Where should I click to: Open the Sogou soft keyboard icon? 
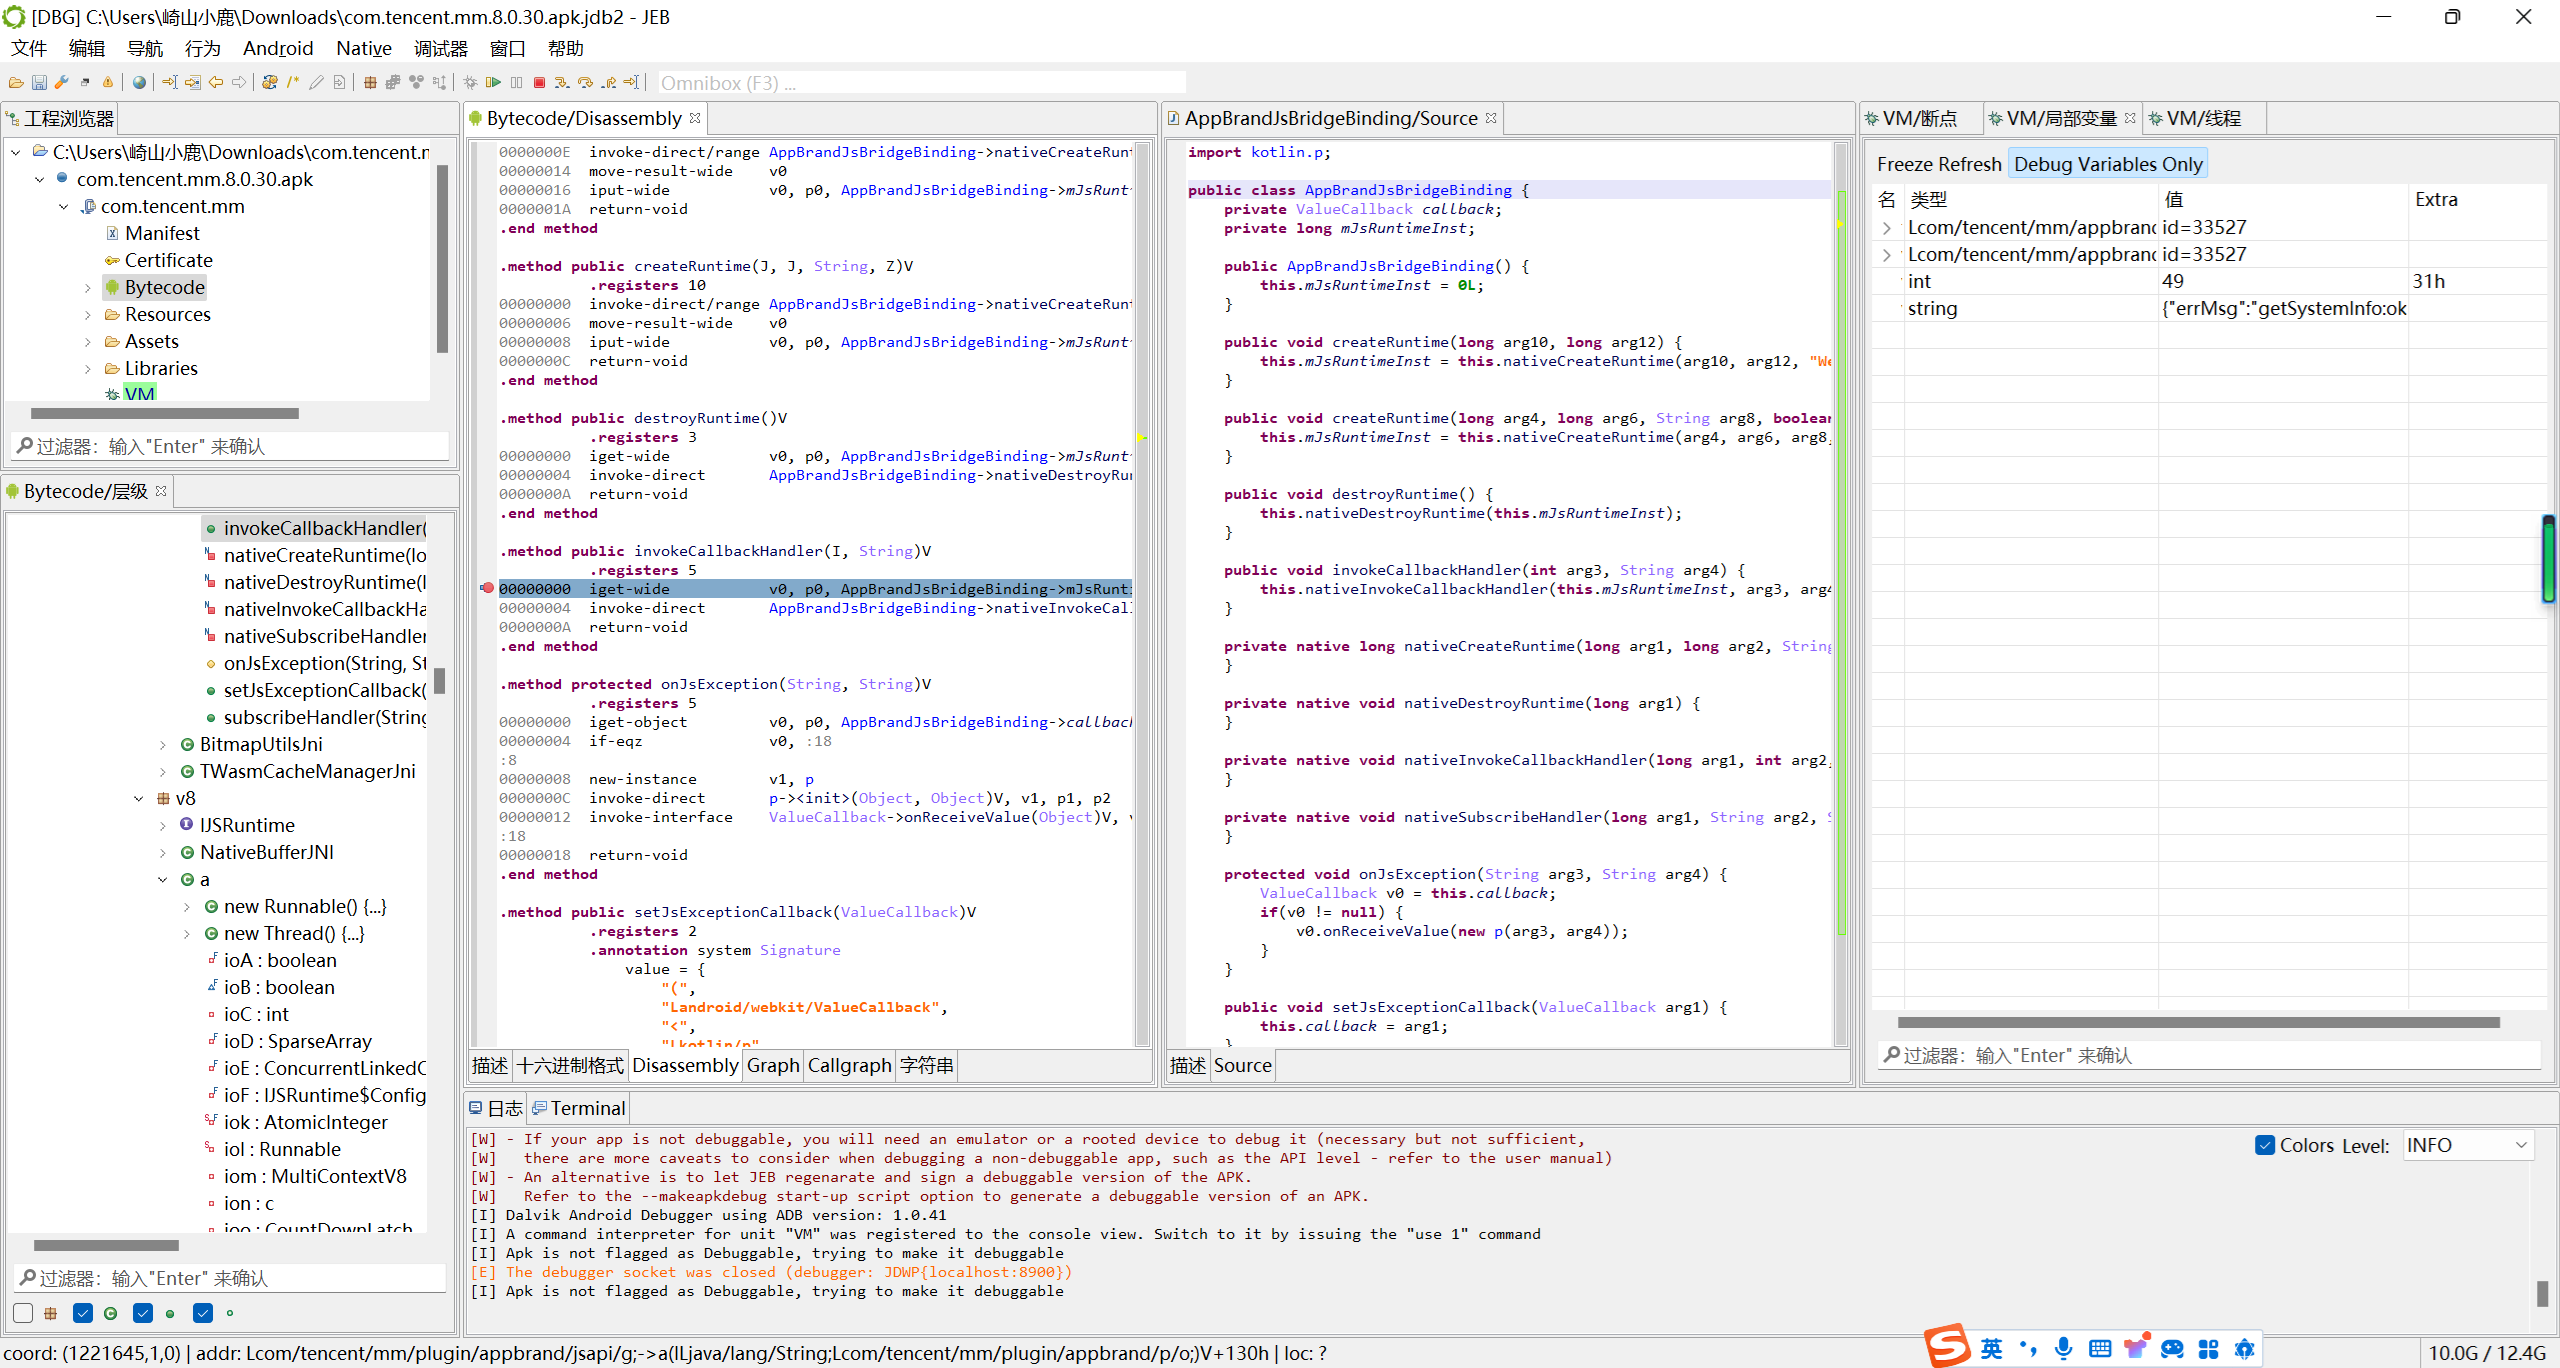tap(2100, 1349)
